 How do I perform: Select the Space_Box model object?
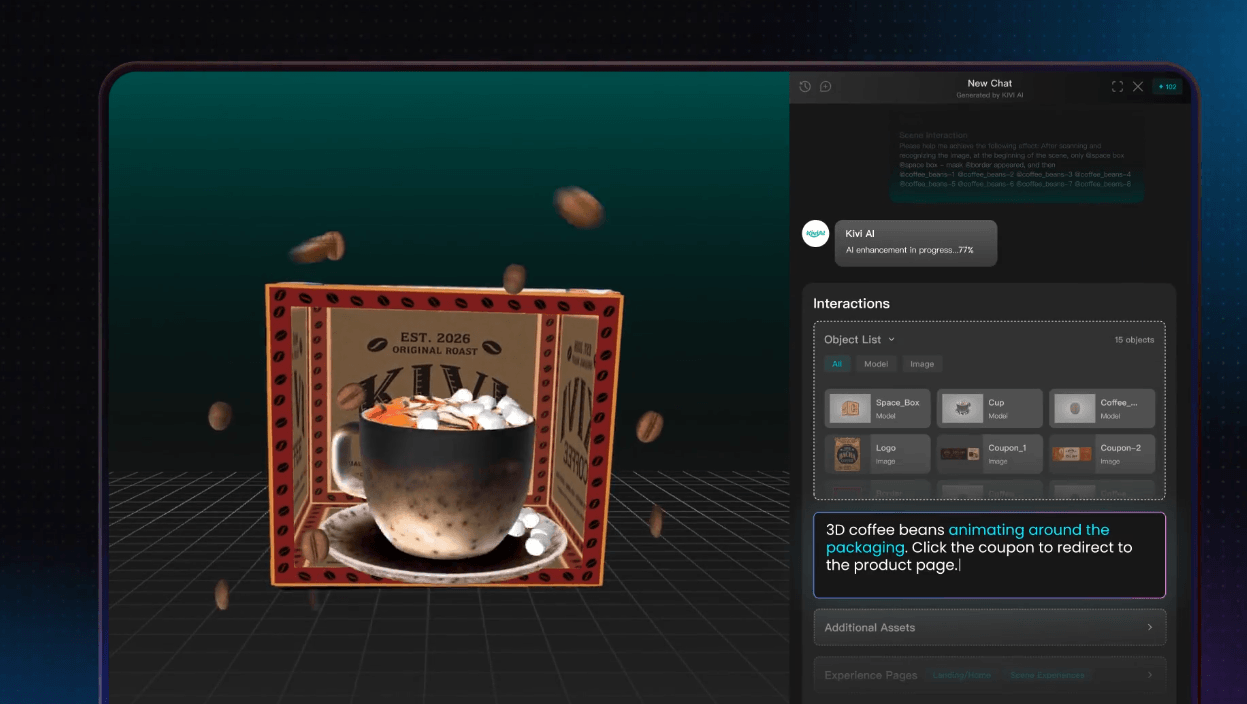pyautogui.click(x=878, y=408)
